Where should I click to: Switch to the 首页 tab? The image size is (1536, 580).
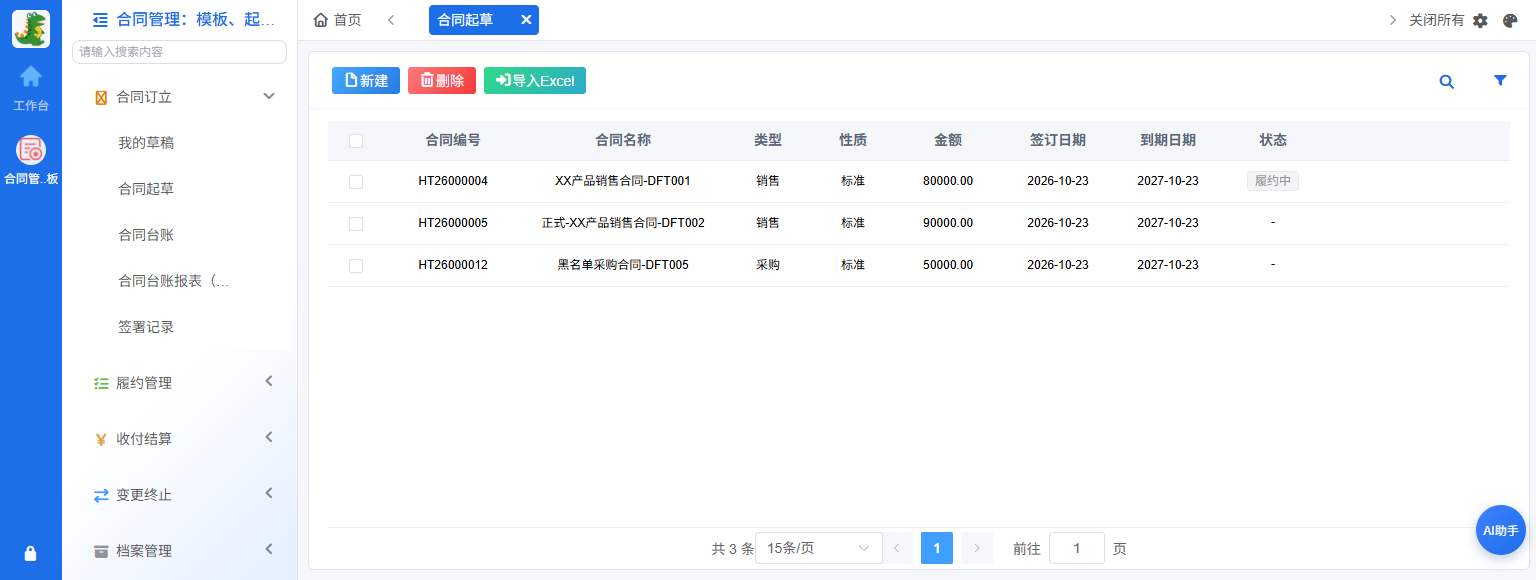[x=338, y=20]
